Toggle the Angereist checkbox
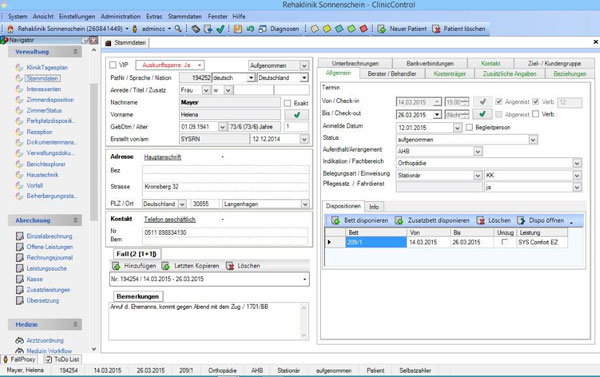This screenshot has height=377, width=600. click(x=499, y=101)
